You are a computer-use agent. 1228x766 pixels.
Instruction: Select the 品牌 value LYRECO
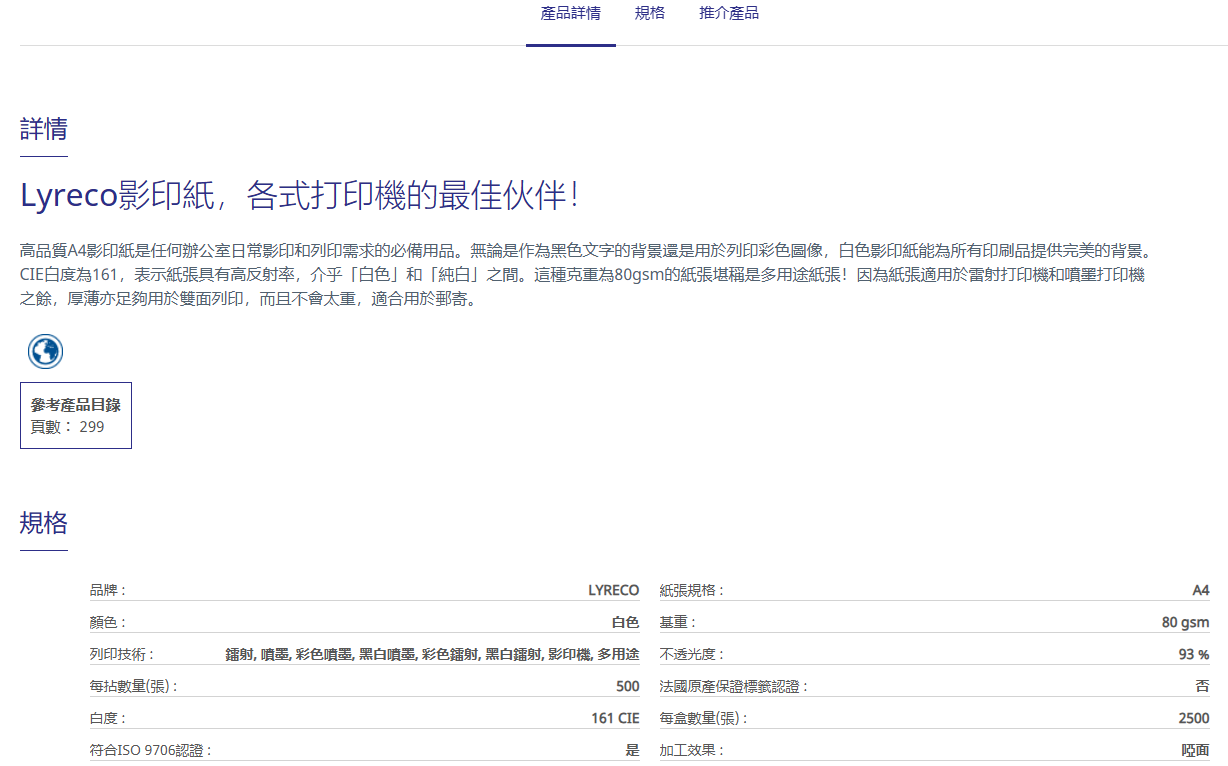tap(614, 591)
